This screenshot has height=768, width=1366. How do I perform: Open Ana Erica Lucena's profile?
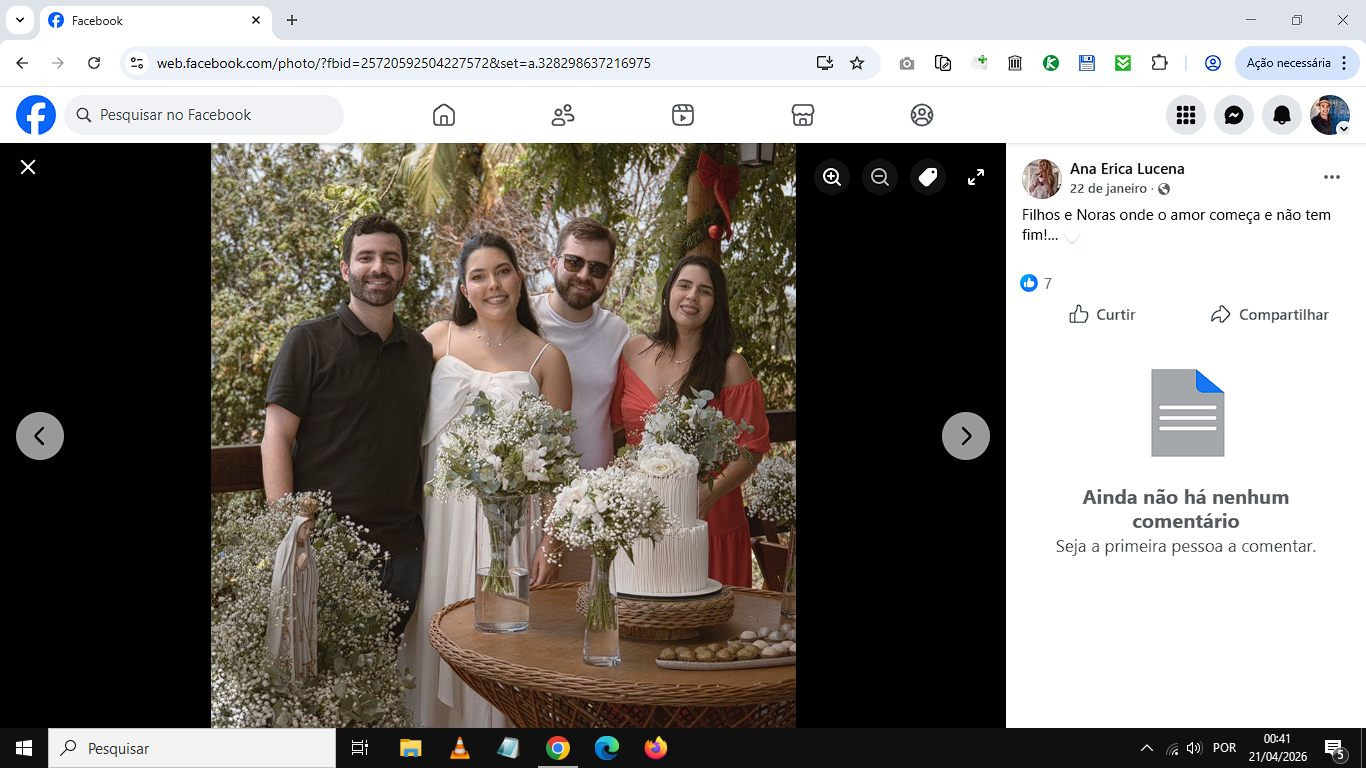point(1127,169)
